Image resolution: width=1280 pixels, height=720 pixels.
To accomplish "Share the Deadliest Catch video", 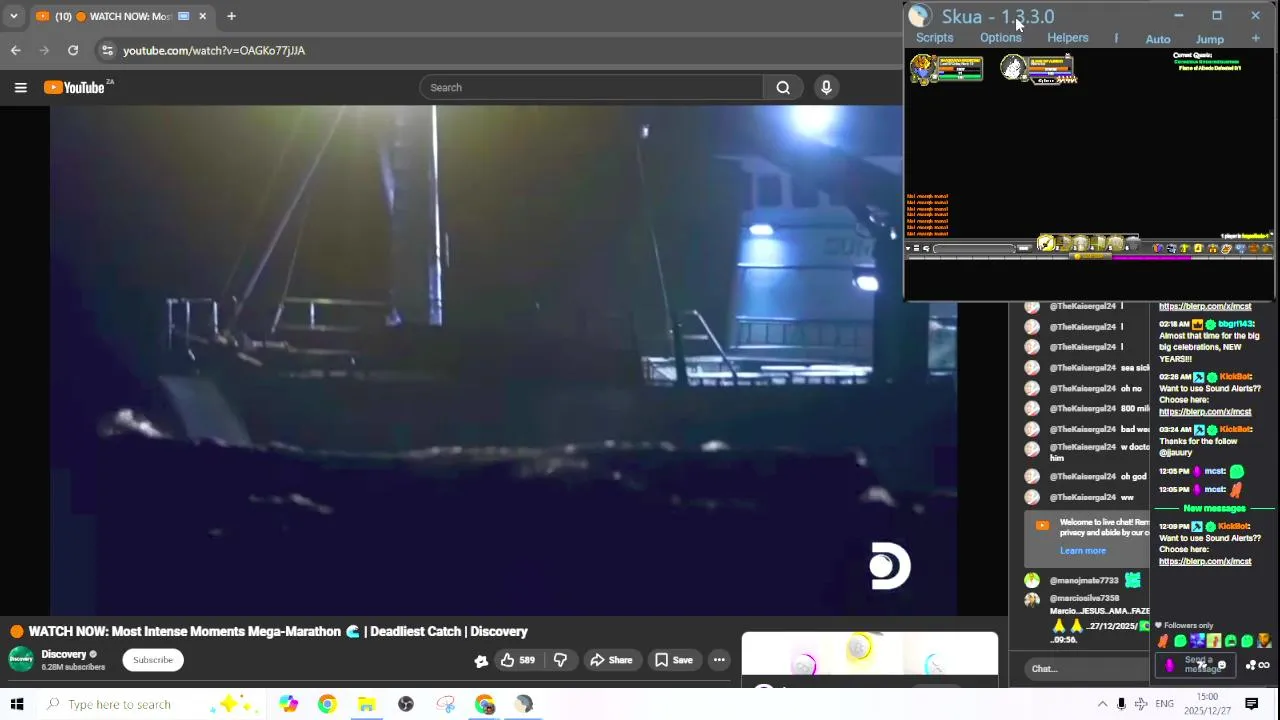I will (x=611, y=660).
